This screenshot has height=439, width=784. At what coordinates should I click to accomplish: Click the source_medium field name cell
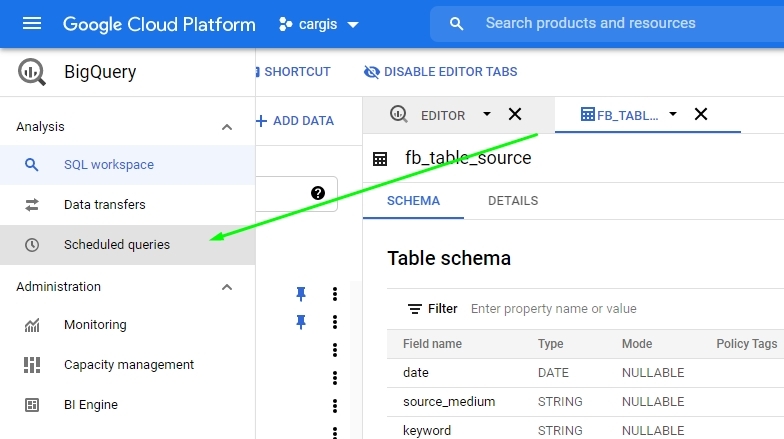pyautogui.click(x=449, y=402)
